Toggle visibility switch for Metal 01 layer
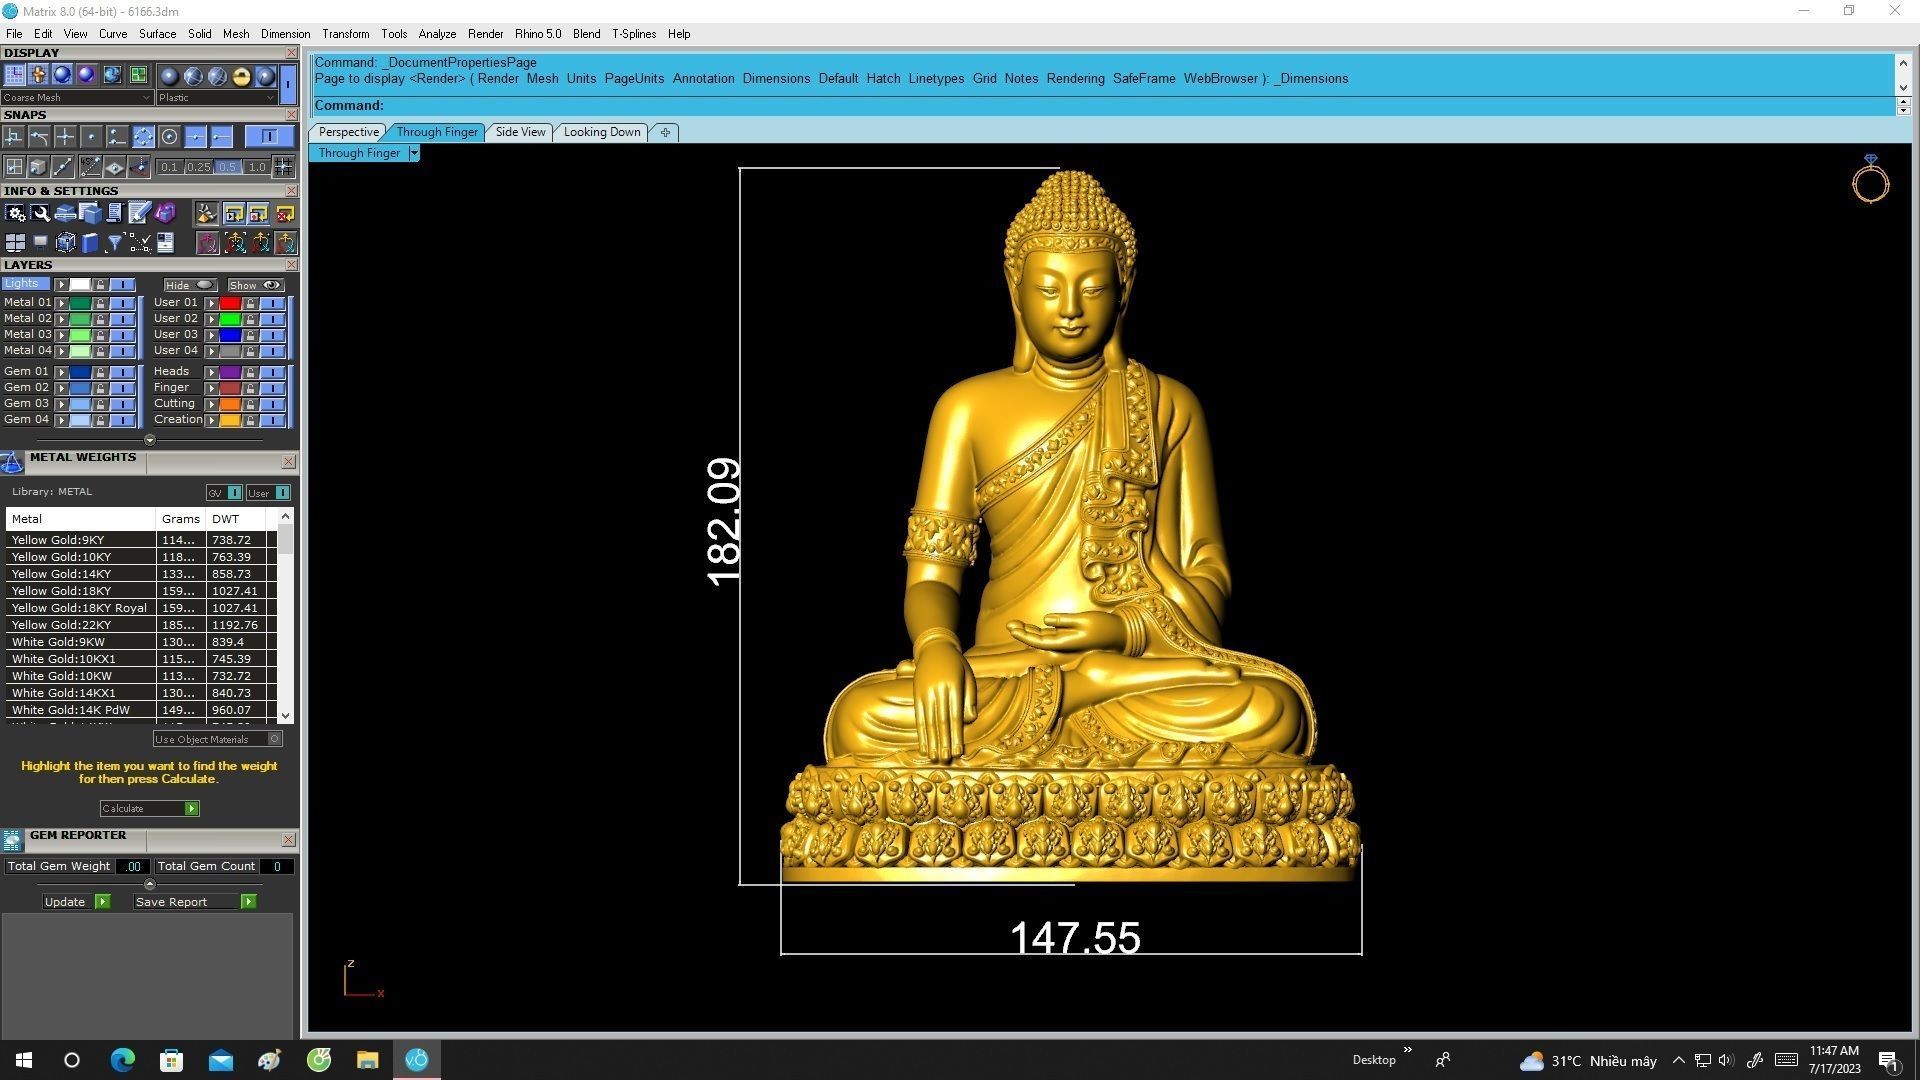The width and height of the screenshot is (1920, 1080). tap(123, 302)
